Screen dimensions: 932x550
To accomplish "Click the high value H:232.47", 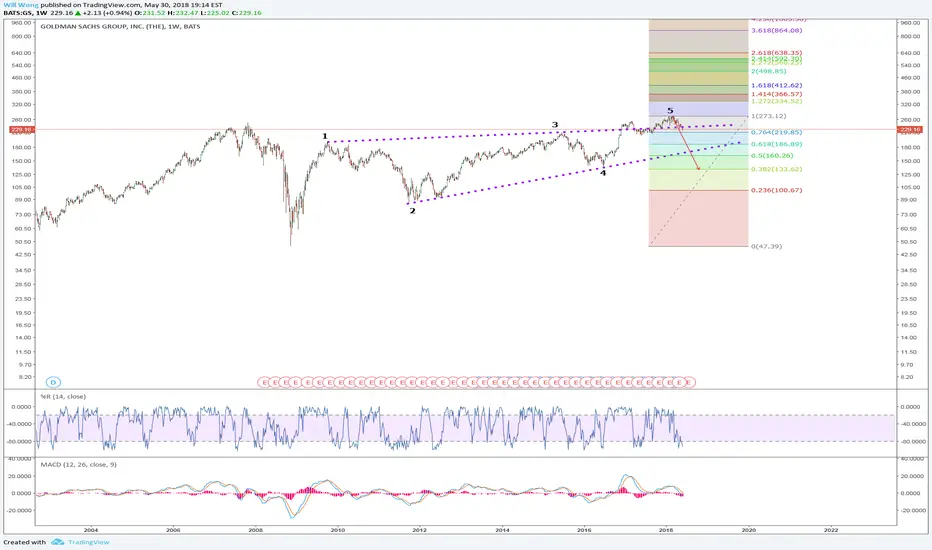I will point(183,12).
